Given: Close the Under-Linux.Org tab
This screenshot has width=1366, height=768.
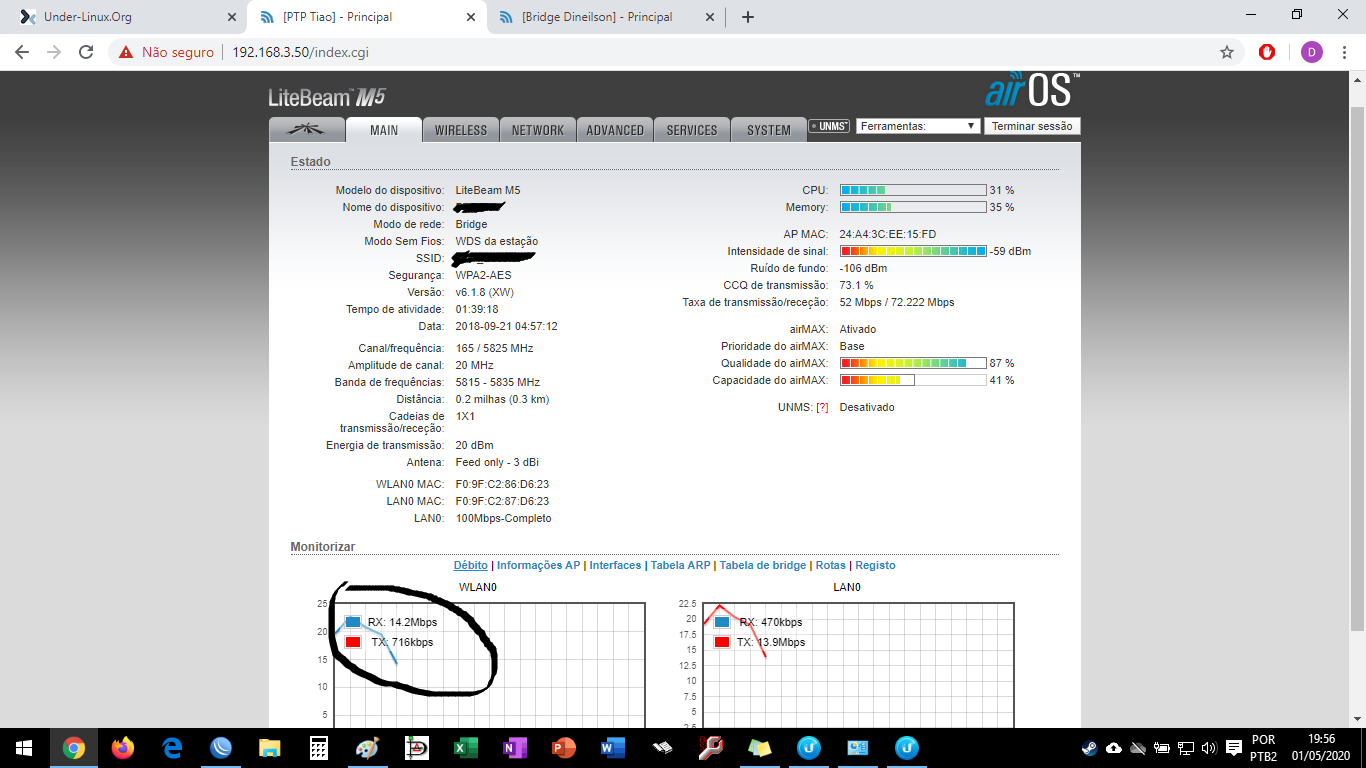Looking at the screenshot, I should 232,17.
